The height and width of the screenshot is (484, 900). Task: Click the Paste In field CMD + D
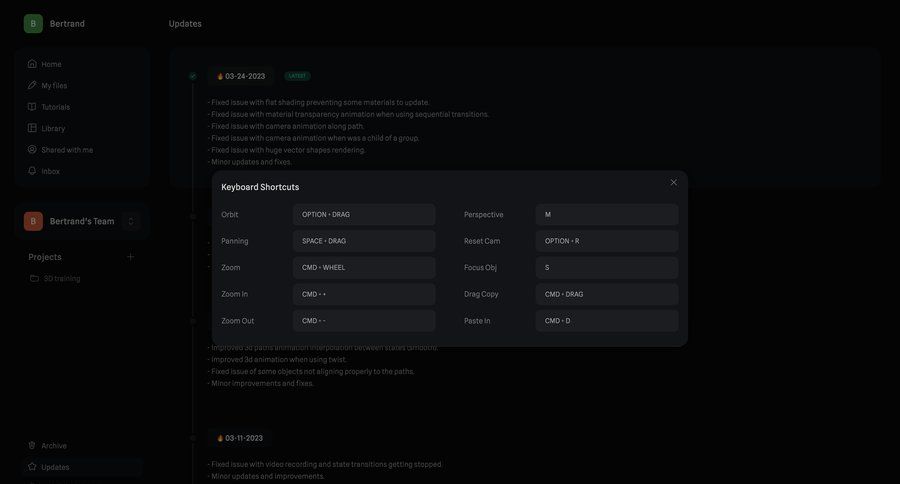607,321
